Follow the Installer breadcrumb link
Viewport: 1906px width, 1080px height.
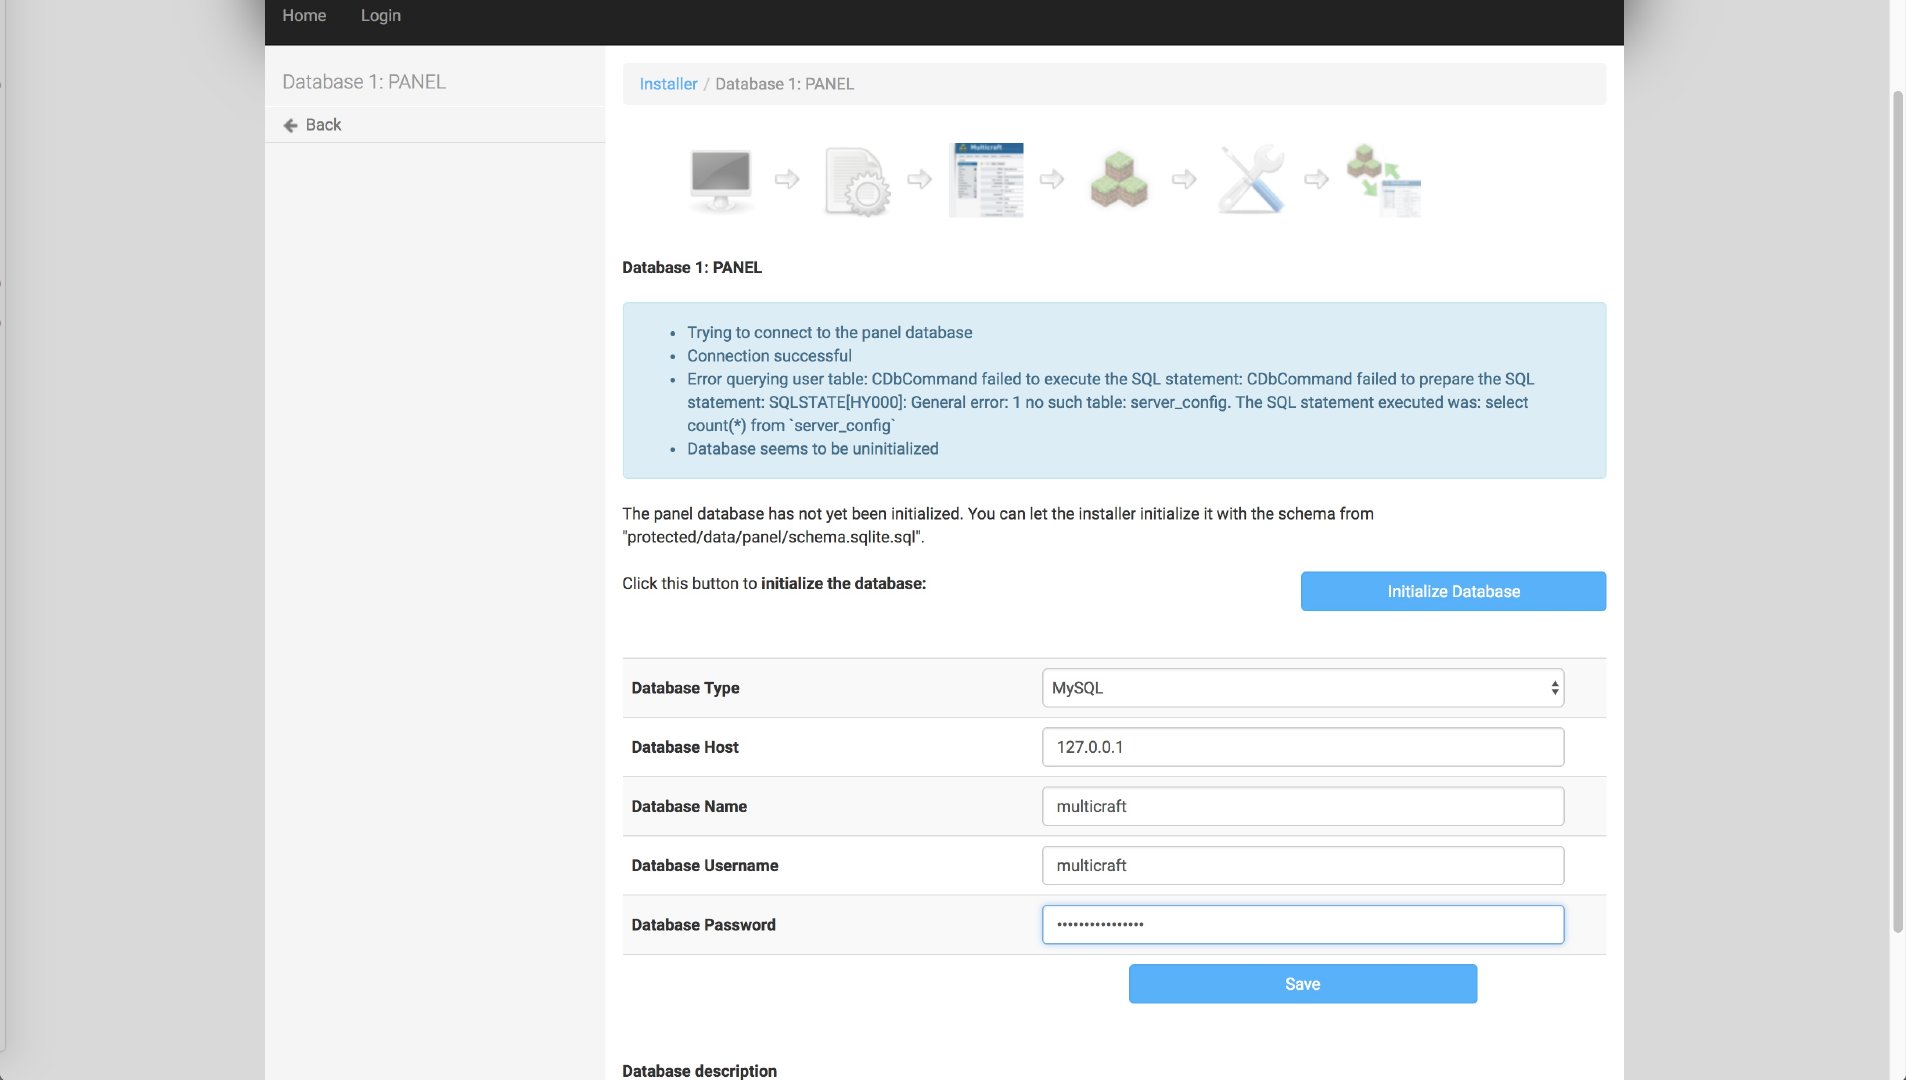pos(668,84)
